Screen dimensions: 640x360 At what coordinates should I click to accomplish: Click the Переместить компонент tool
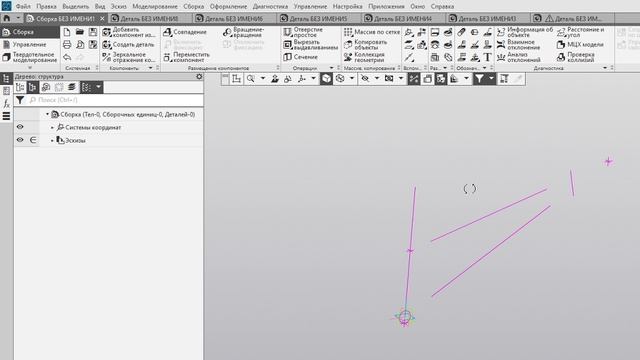coord(187,57)
